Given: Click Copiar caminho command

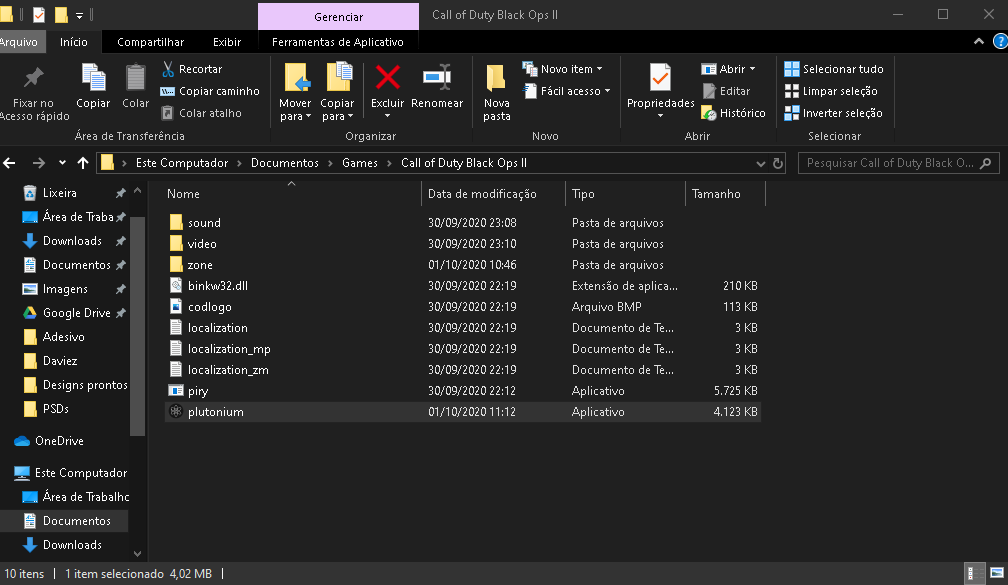Looking at the screenshot, I should [x=210, y=91].
